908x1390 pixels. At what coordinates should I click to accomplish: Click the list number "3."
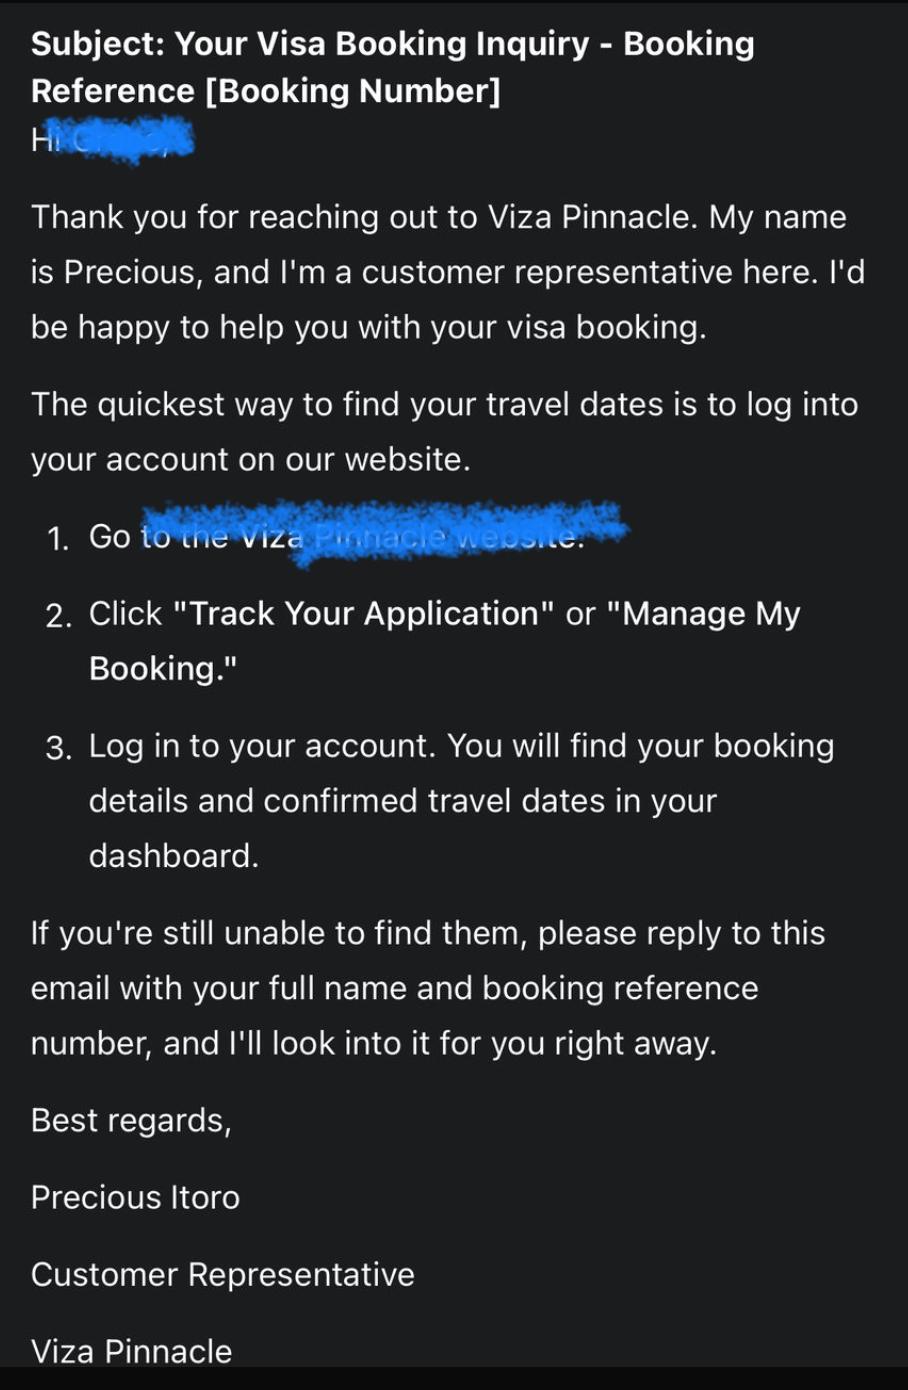pyautogui.click(x=59, y=748)
